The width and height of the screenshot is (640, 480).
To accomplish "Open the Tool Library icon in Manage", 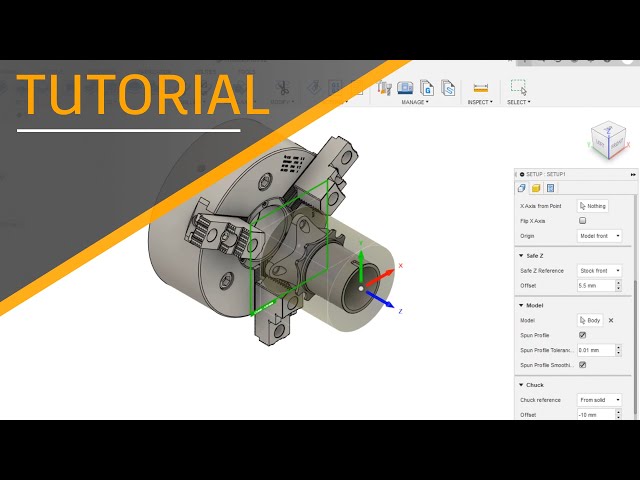I will [384, 88].
